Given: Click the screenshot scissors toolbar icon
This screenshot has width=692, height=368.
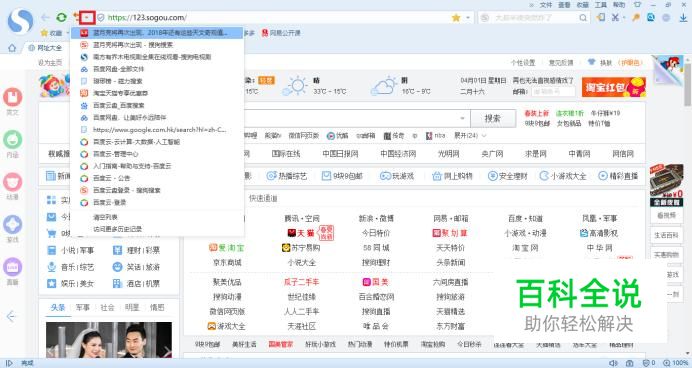Looking at the screenshot, I should [615, 18].
